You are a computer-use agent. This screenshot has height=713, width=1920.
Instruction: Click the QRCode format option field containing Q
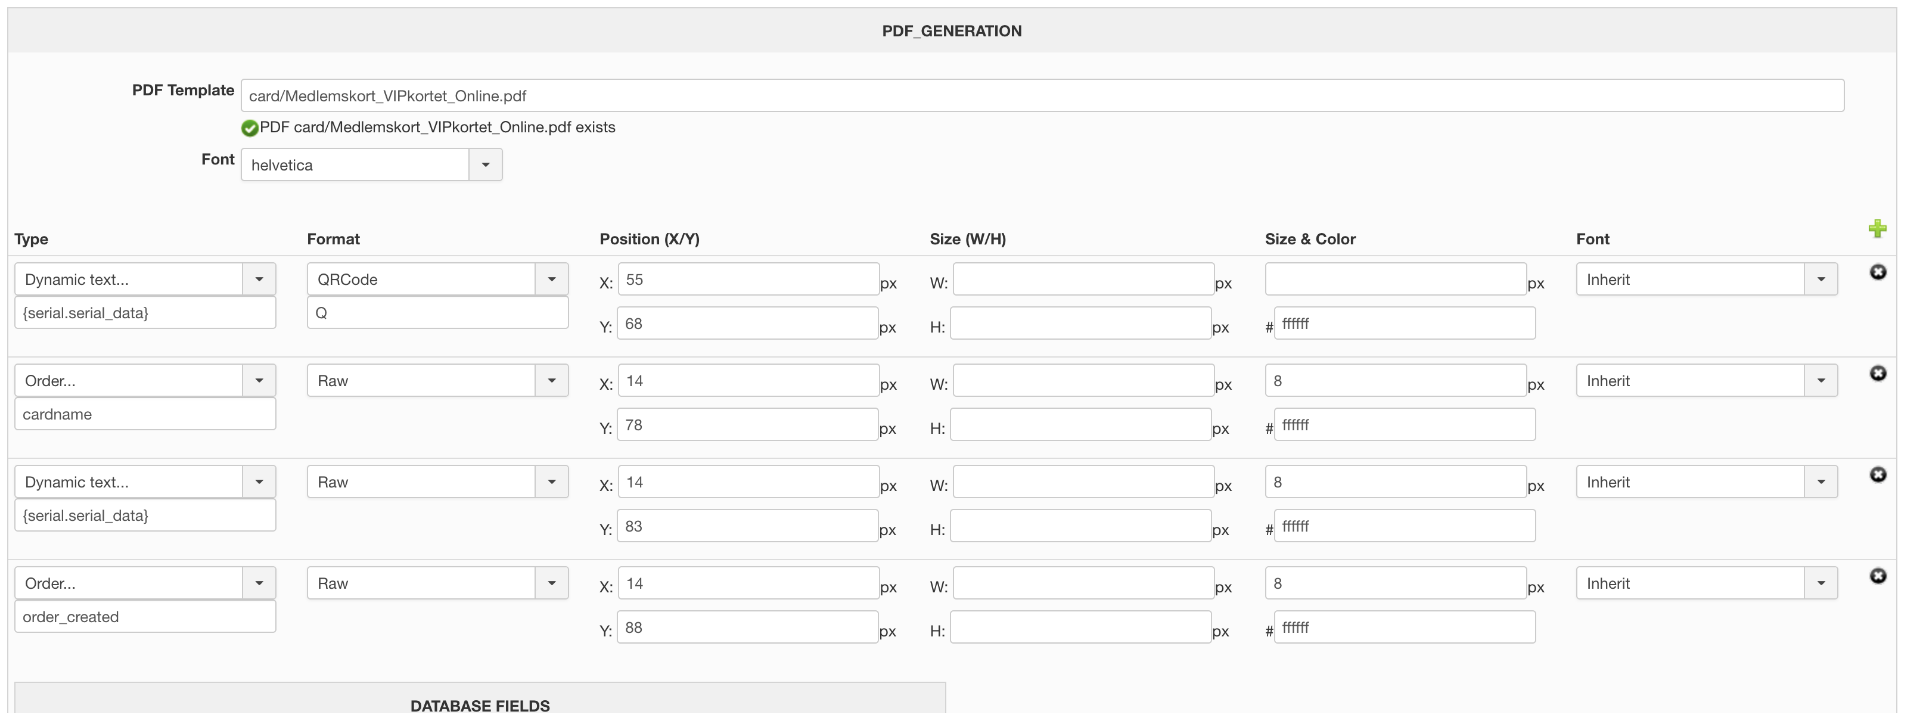[437, 313]
